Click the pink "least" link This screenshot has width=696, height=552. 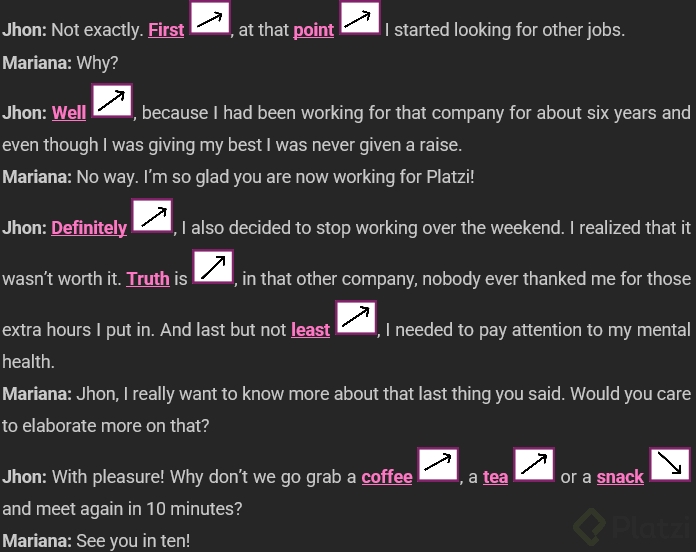pos(310,330)
